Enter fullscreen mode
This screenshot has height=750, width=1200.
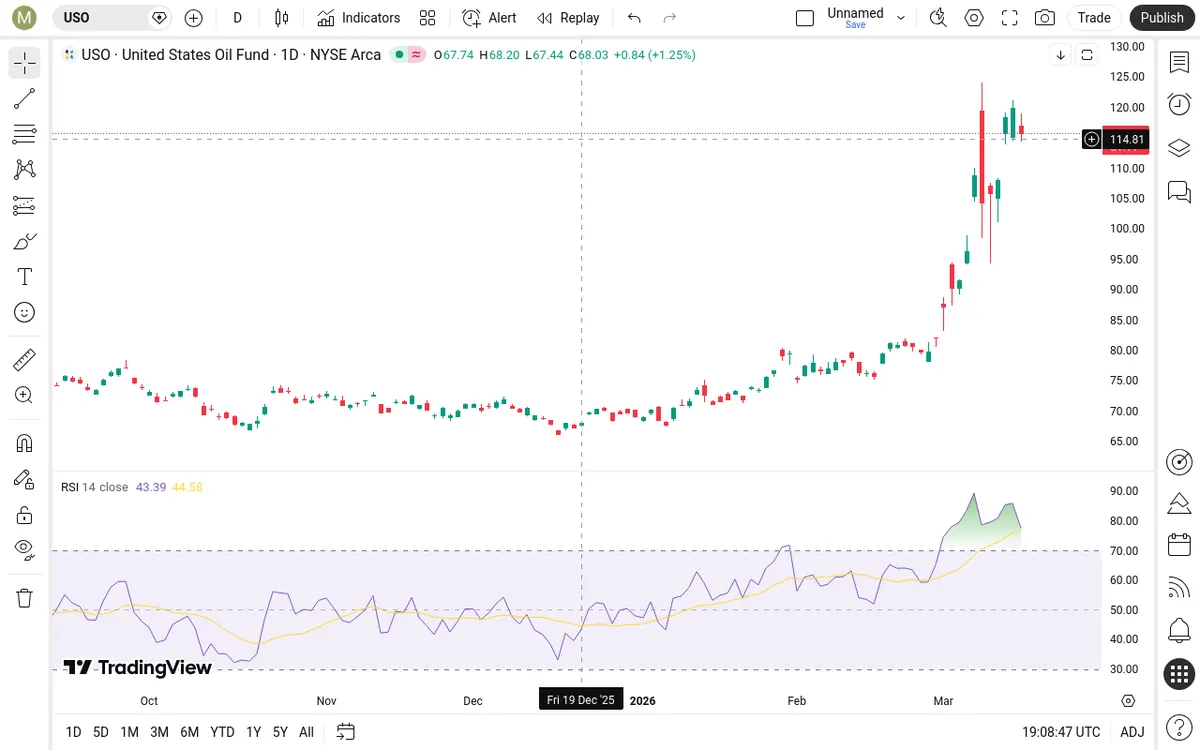pyautogui.click(x=1010, y=17)
